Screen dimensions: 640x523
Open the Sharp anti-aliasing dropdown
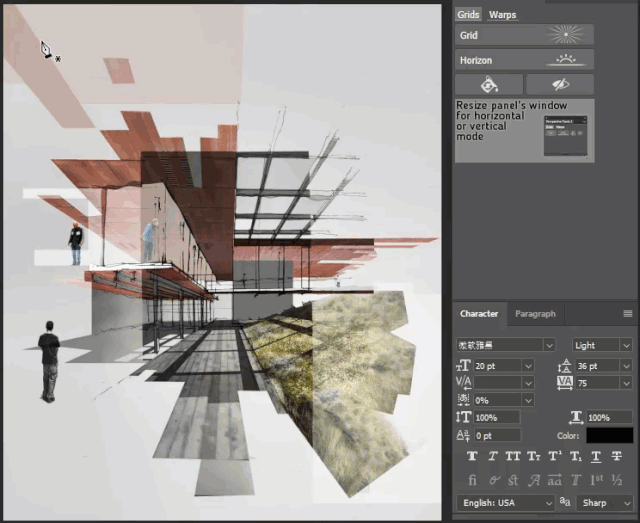click(604, 503)
